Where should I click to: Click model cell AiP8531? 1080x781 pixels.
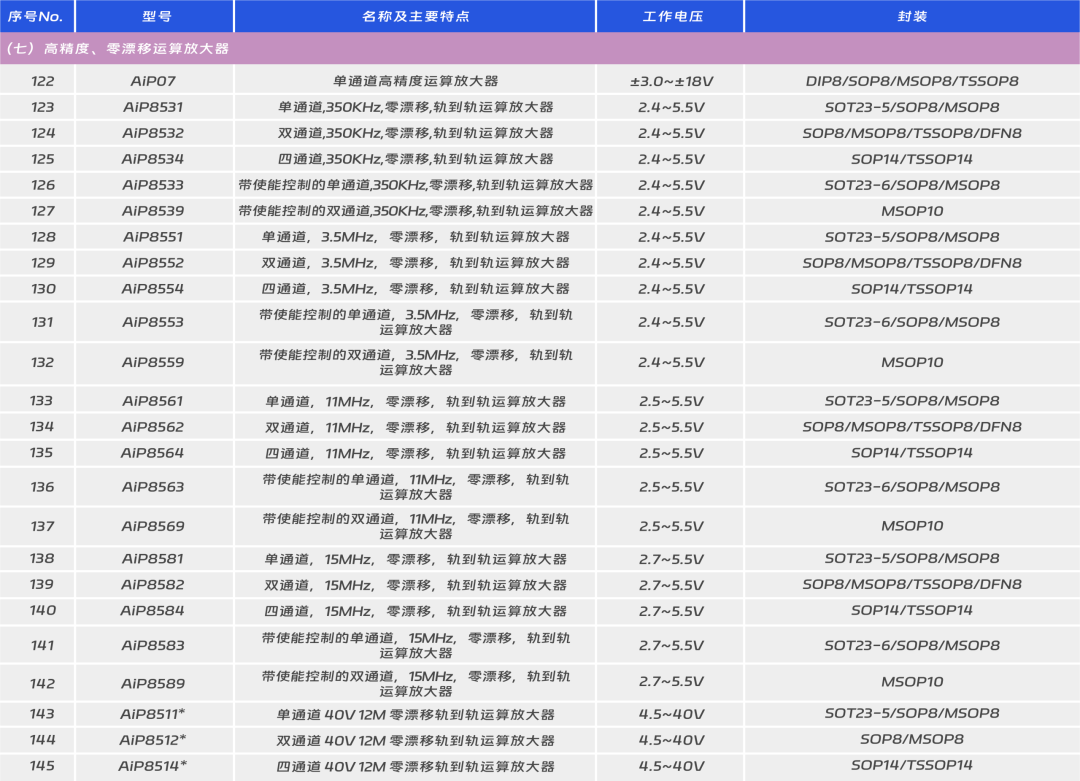(153, 107)
